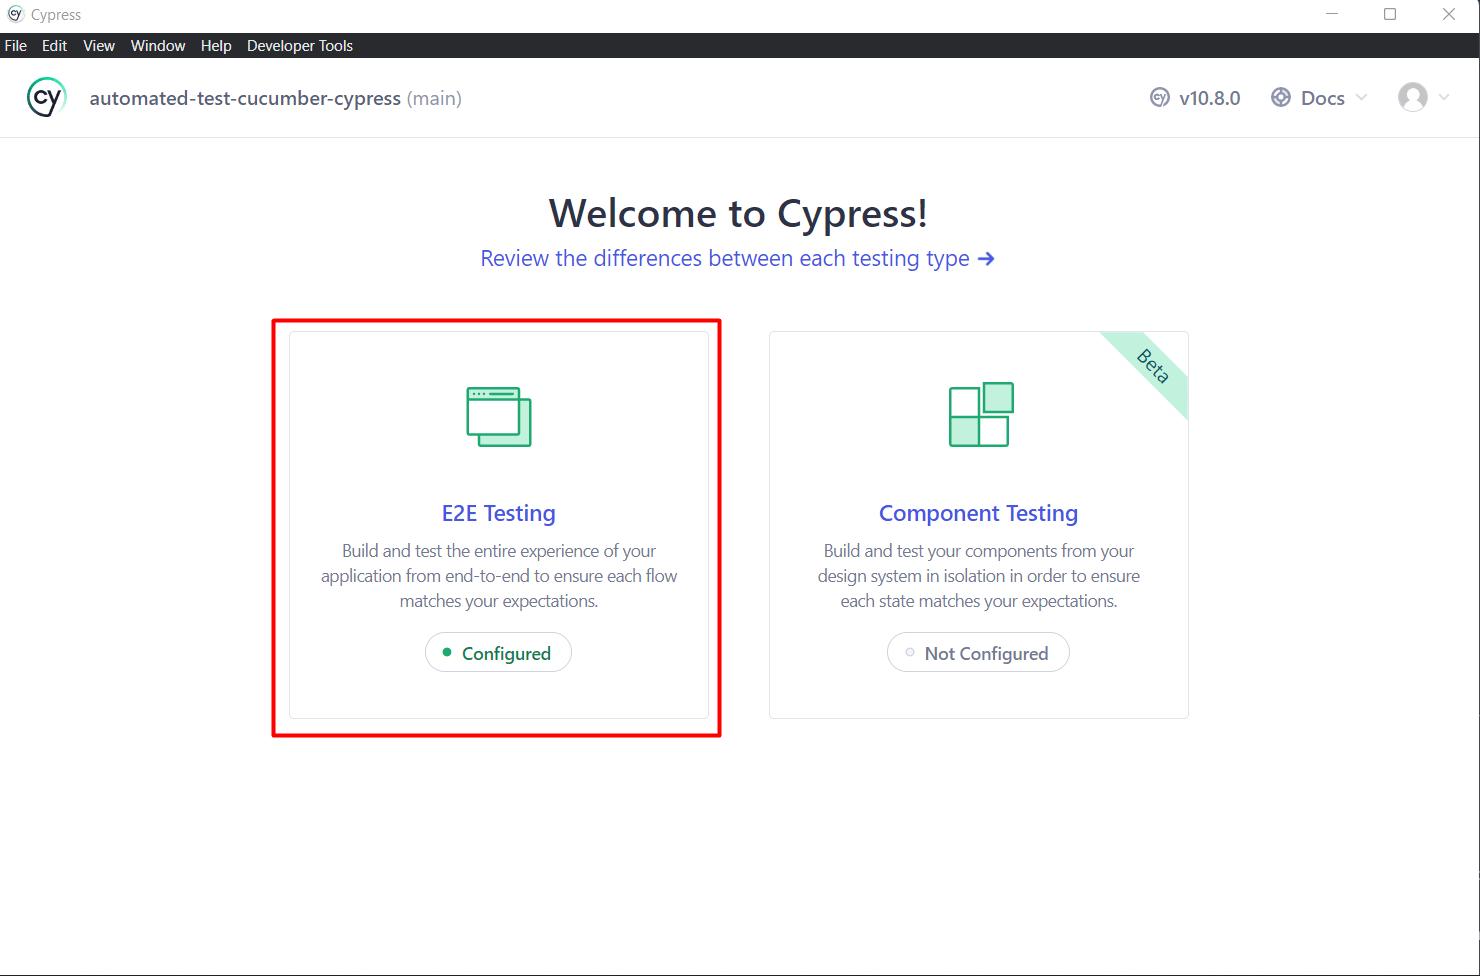Open the user avatar profile icon

1413,97
